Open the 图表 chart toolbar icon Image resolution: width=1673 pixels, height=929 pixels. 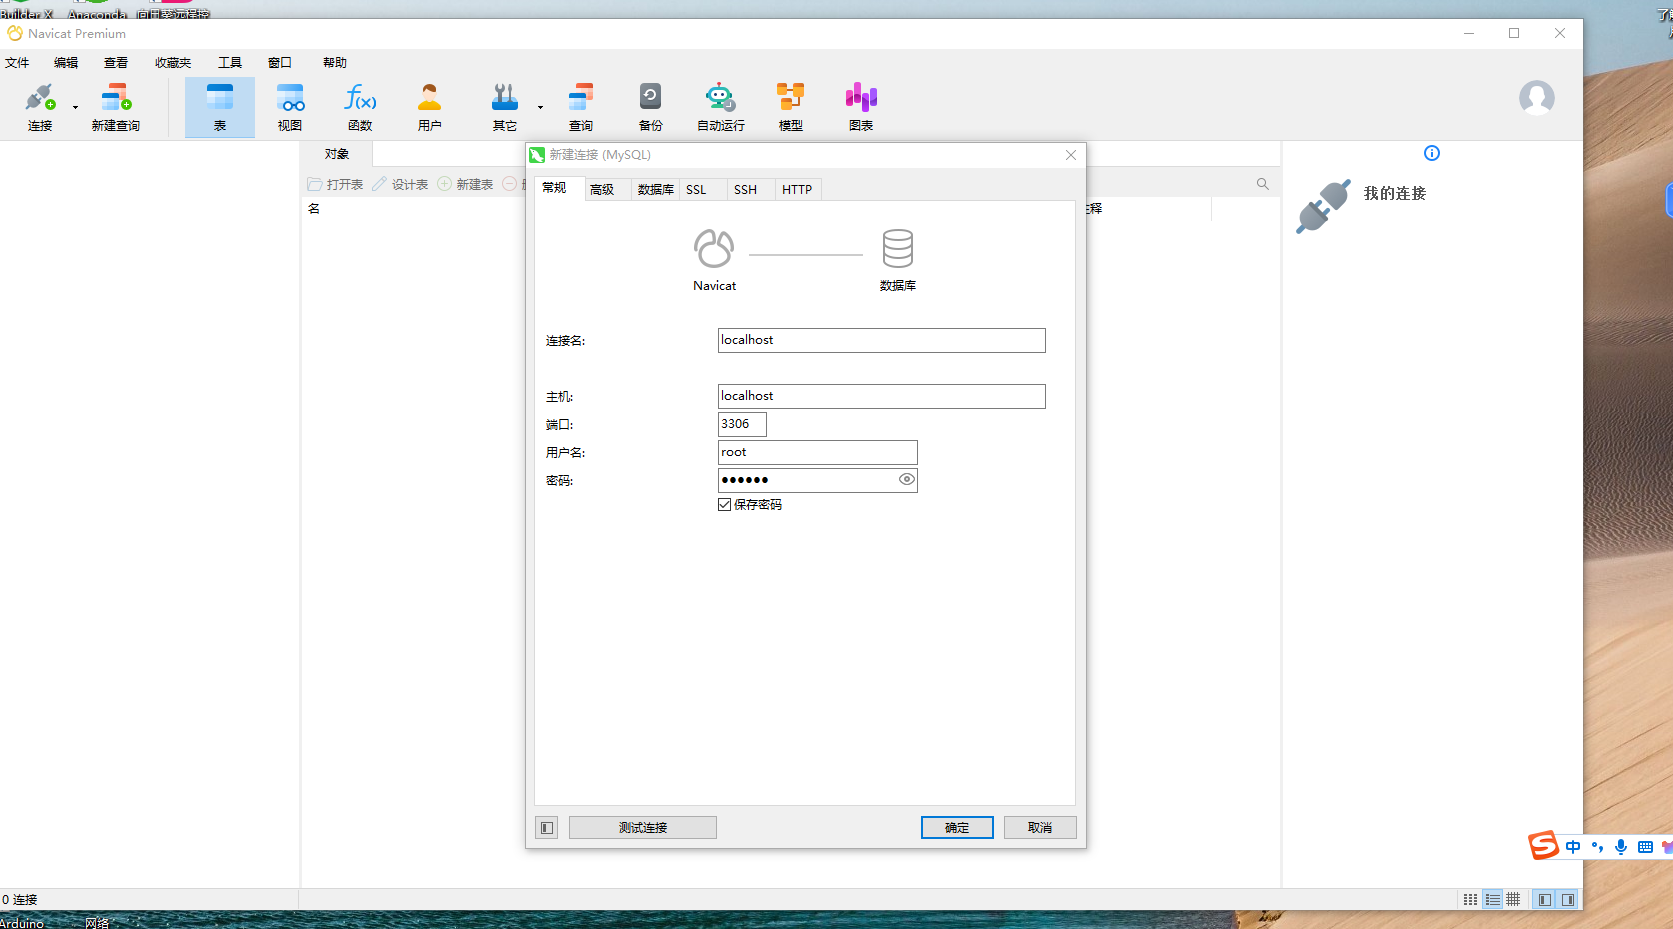click(861, 107)
